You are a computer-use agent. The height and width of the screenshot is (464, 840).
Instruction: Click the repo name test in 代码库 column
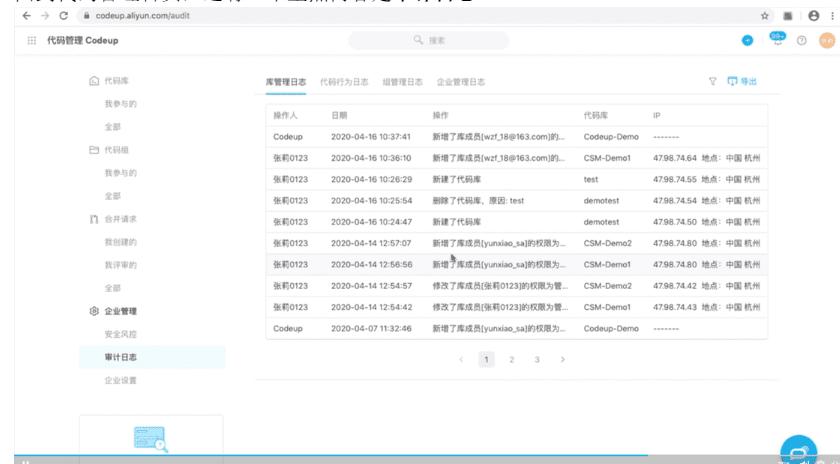point(591,179)
